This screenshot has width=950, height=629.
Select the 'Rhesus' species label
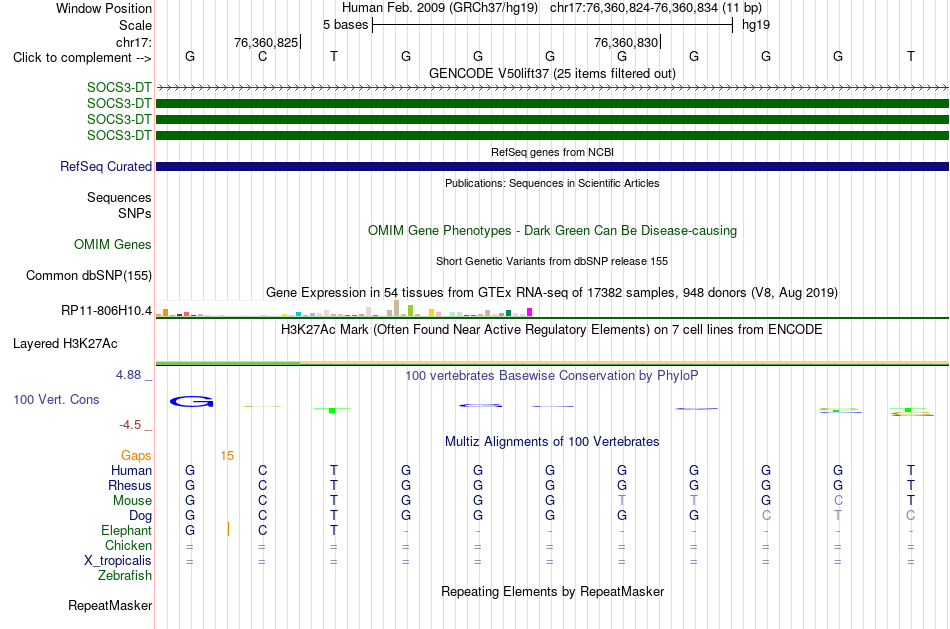[x=130, y=486]
